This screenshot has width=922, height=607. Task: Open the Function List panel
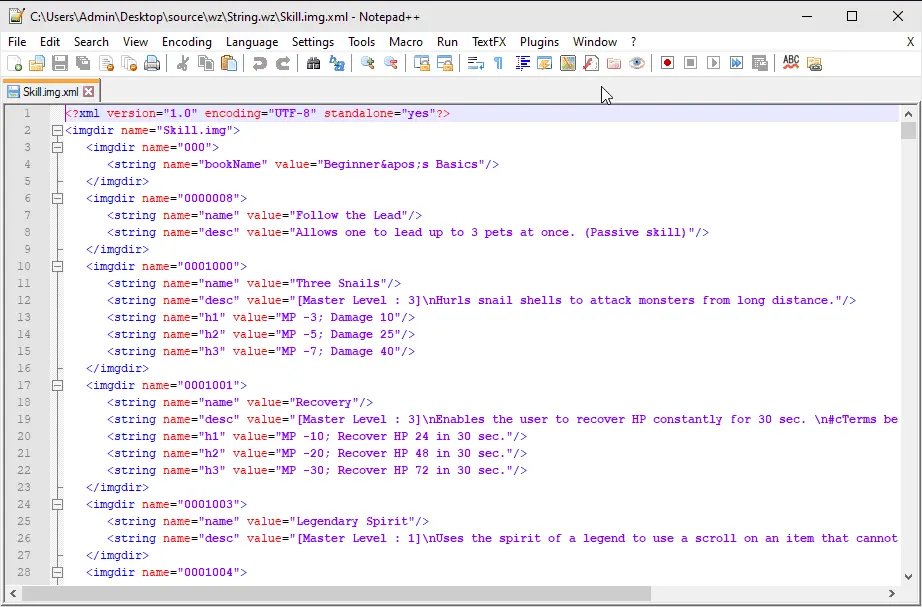(x=591, y=64)
